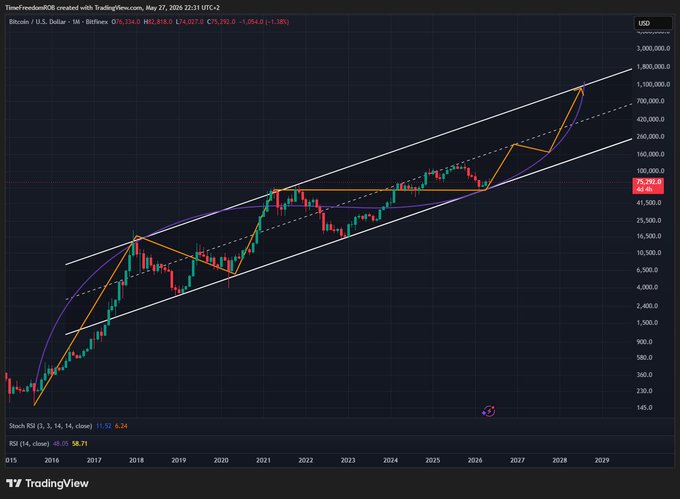The image size is (680, 499).
Task: Click the 2021 time axis label
Action: point(263,460)
